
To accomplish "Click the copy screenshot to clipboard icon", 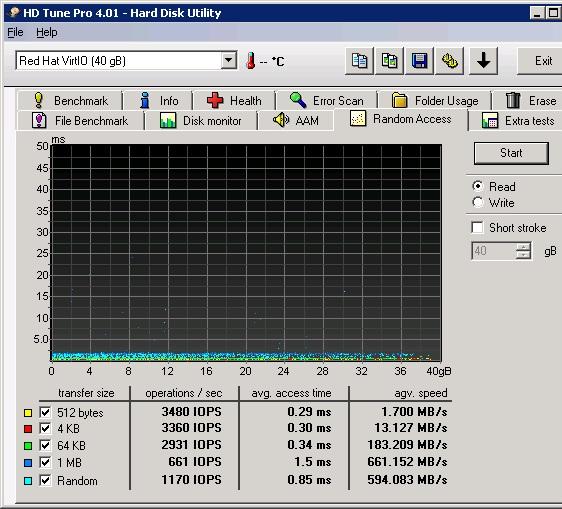I will [x=389, y=61].
